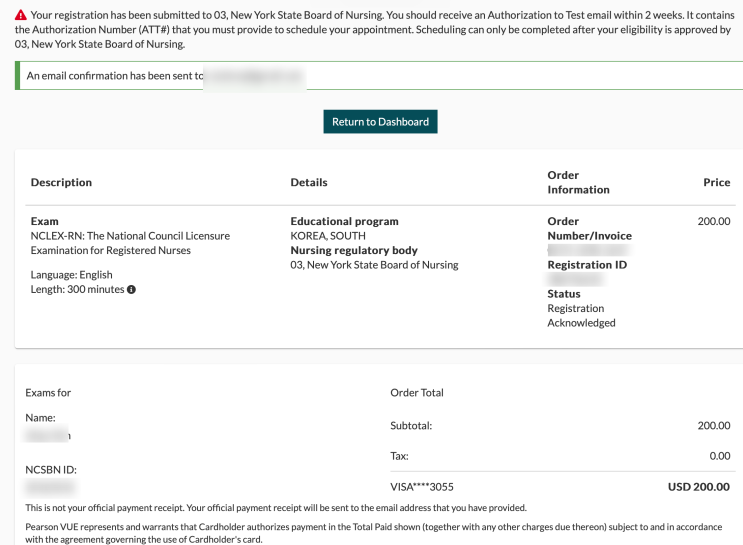Screen dimensions: 743x545
Task: Click the 'Exams for' heading
Action: (x=48, y=393)
